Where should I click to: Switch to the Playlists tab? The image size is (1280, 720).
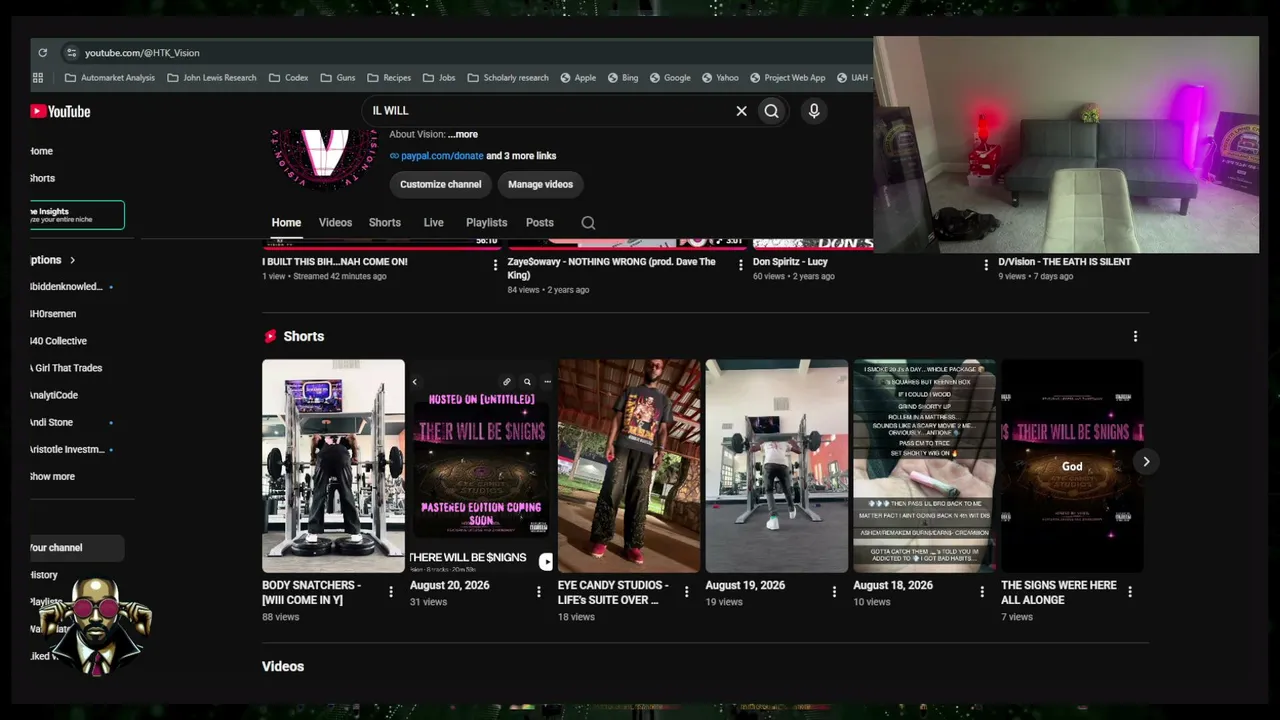tap(486, 223)
